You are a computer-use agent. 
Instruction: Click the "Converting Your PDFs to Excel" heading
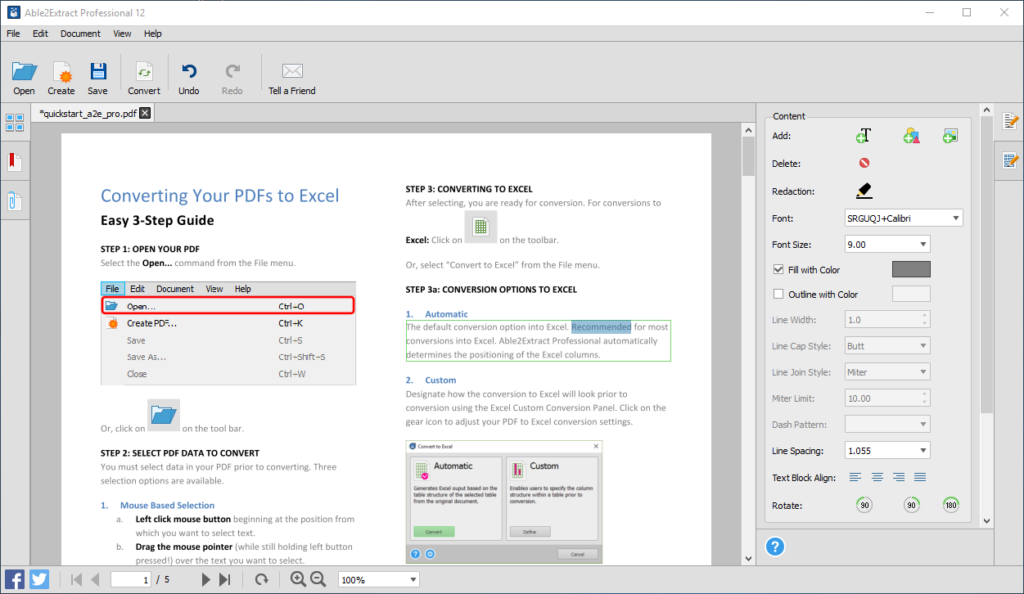coord(219,196)
